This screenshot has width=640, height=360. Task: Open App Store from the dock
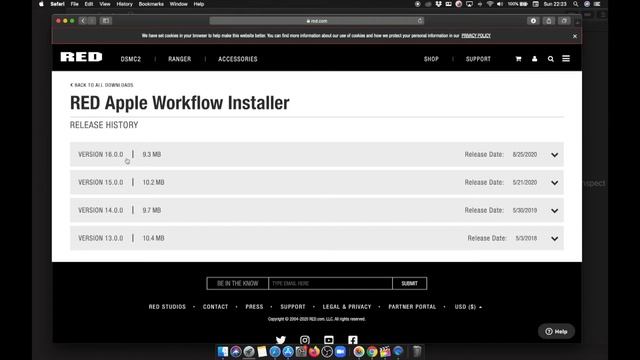coord(288,351)
